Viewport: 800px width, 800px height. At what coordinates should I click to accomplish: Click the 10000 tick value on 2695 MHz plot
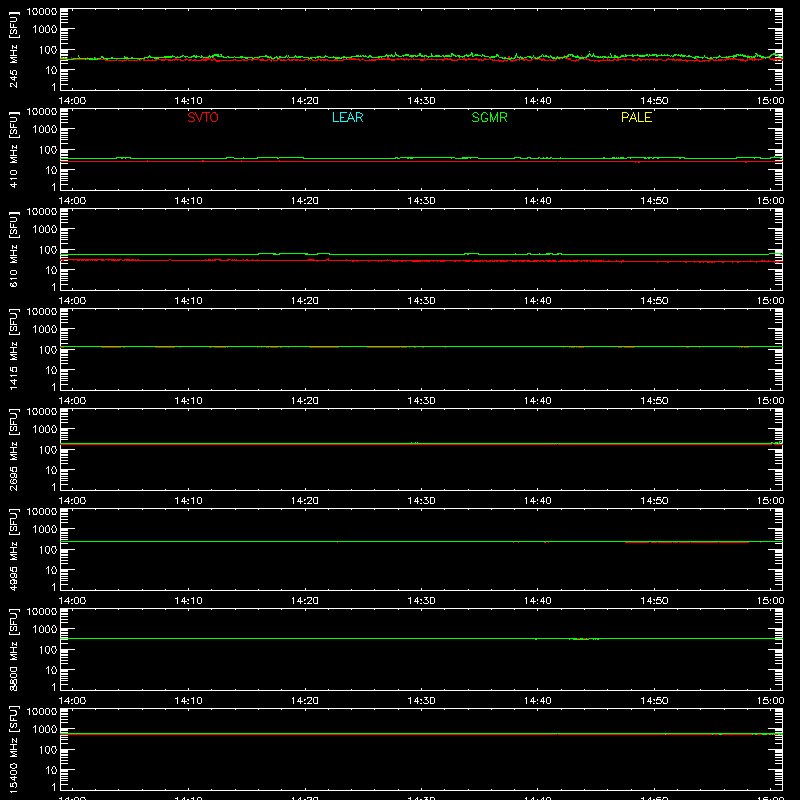pyautogui.click(x=42, y=412)
